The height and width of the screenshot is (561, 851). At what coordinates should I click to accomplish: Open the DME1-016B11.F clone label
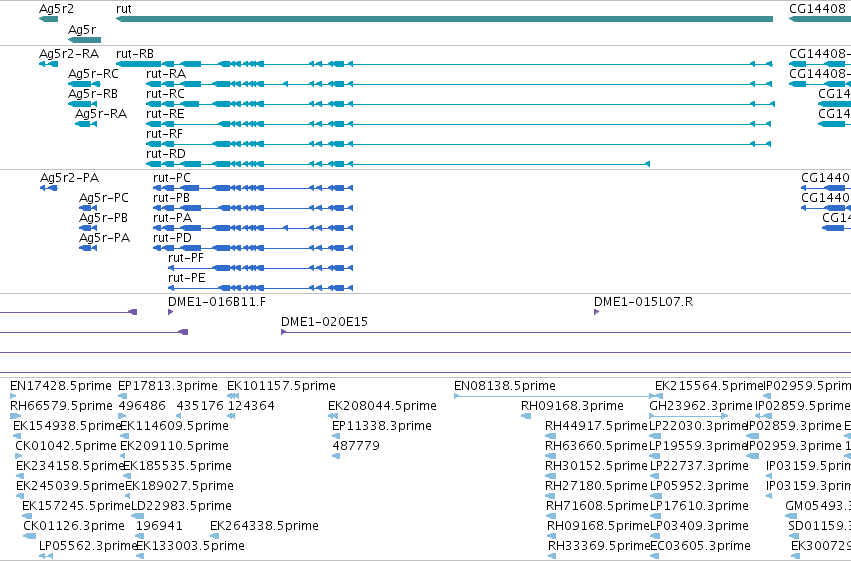217,302
